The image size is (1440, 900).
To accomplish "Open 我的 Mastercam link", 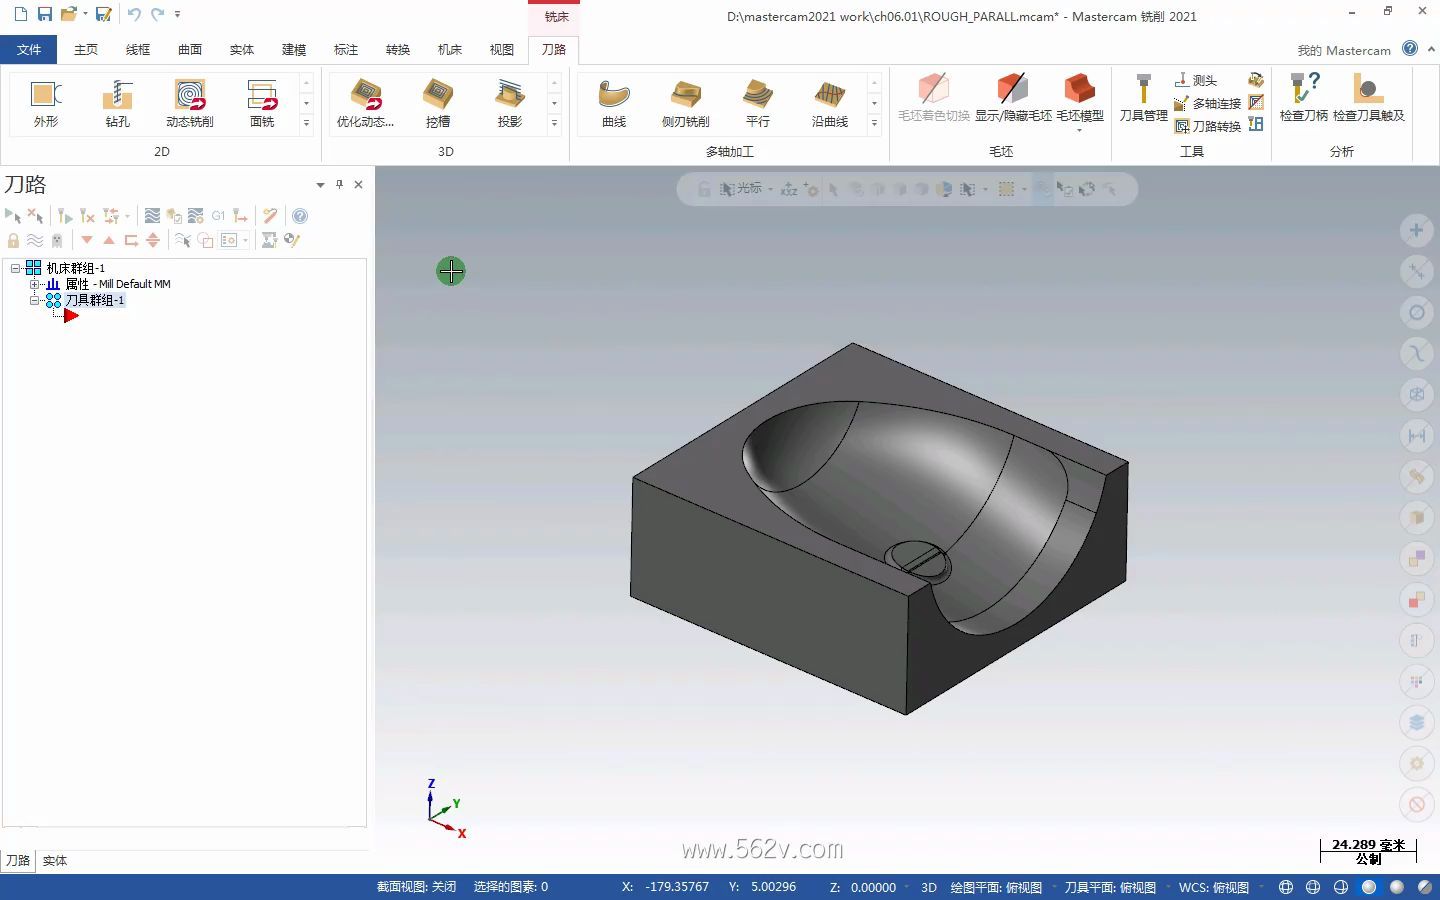I will [x=1344, y=50].
